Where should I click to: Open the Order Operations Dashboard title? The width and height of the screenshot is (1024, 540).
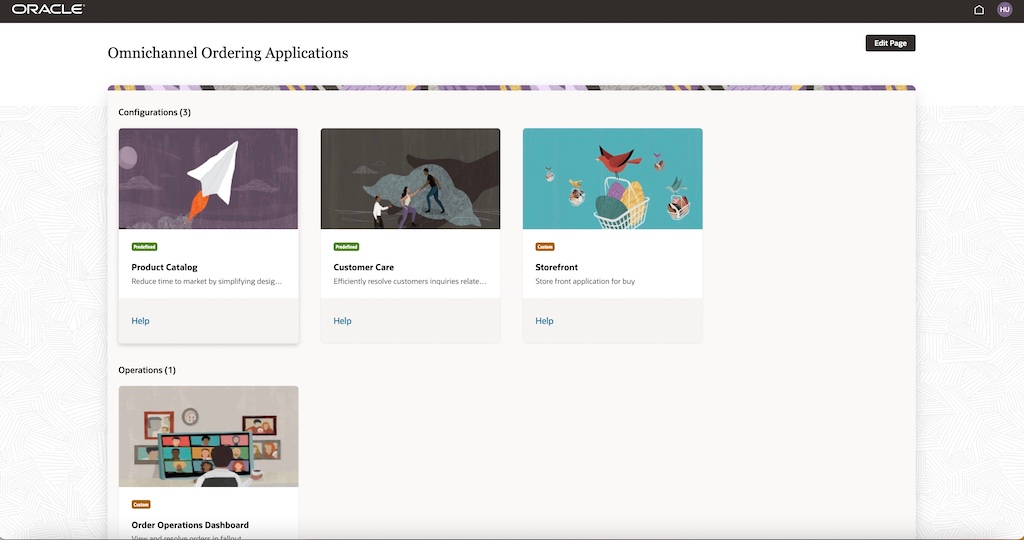[190, 525]
